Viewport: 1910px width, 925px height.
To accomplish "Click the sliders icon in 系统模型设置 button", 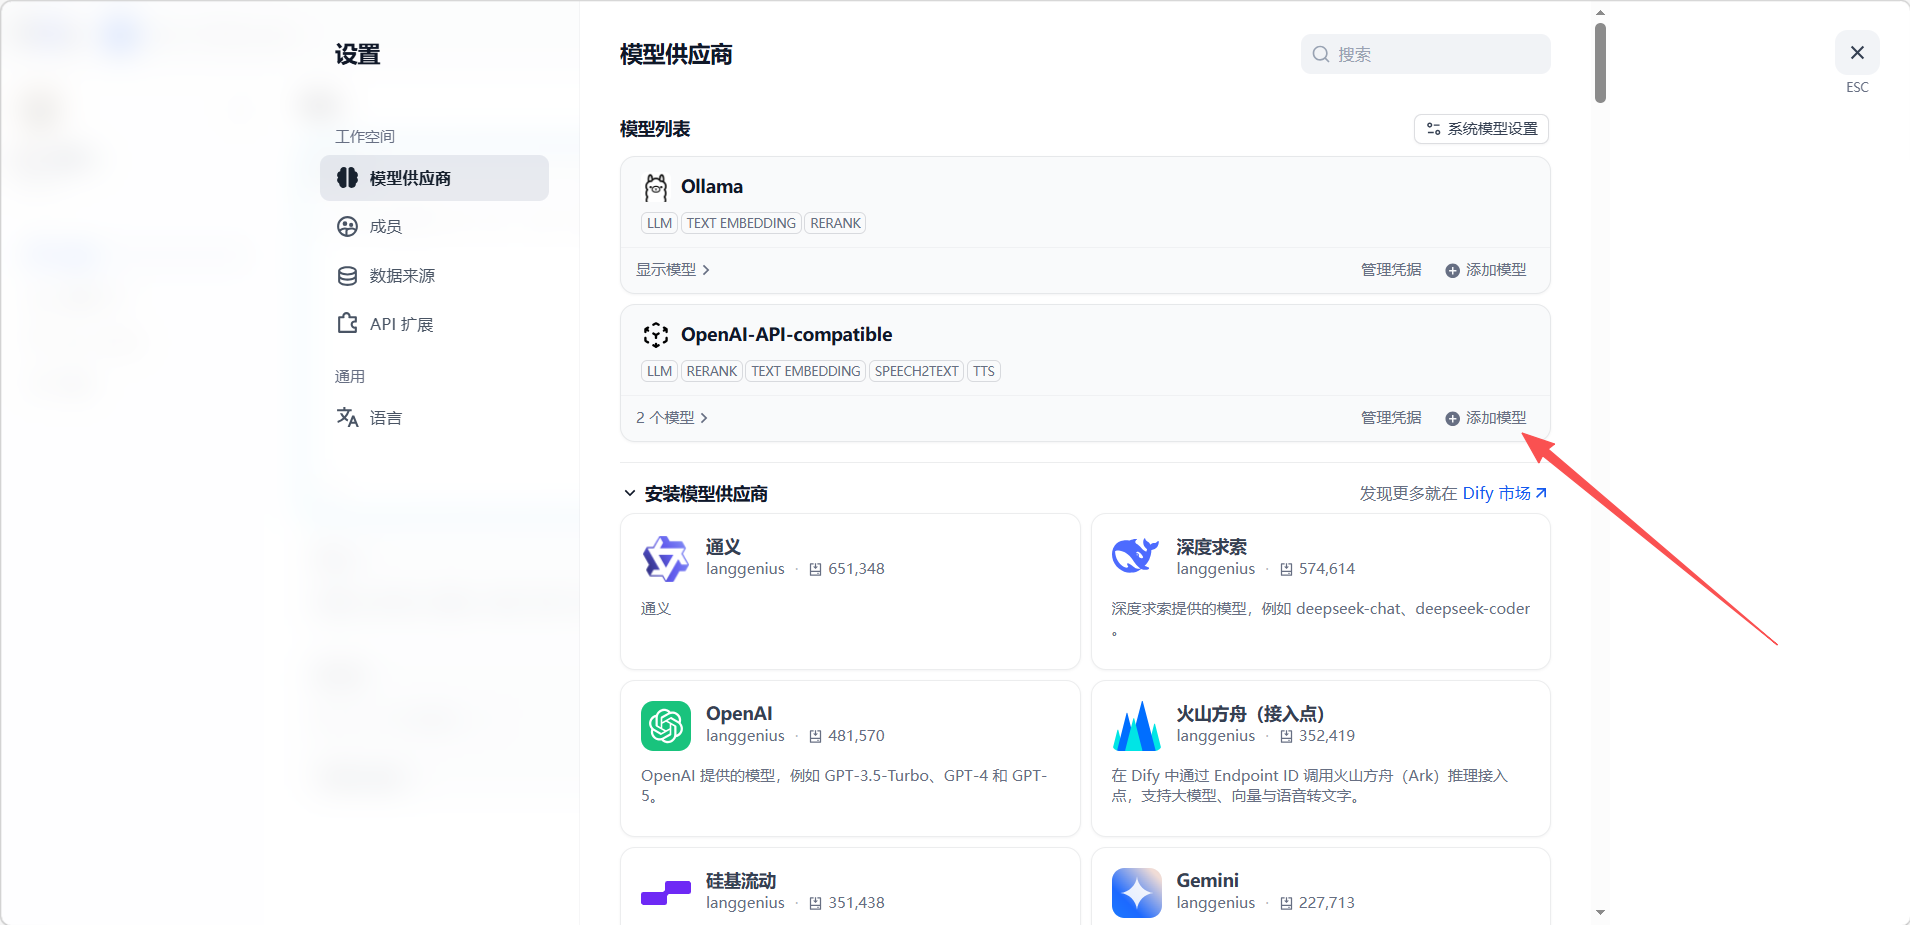I will coord(1433,129).
